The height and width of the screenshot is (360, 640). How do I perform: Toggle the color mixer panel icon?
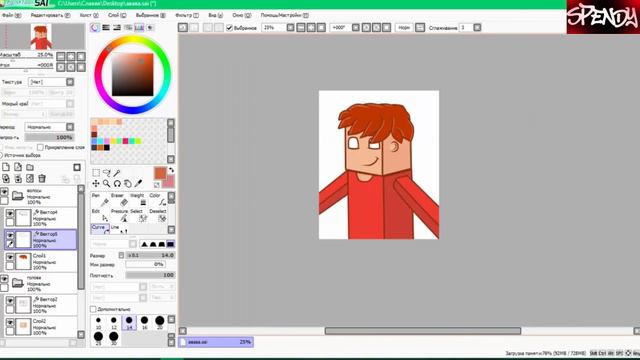128,27
